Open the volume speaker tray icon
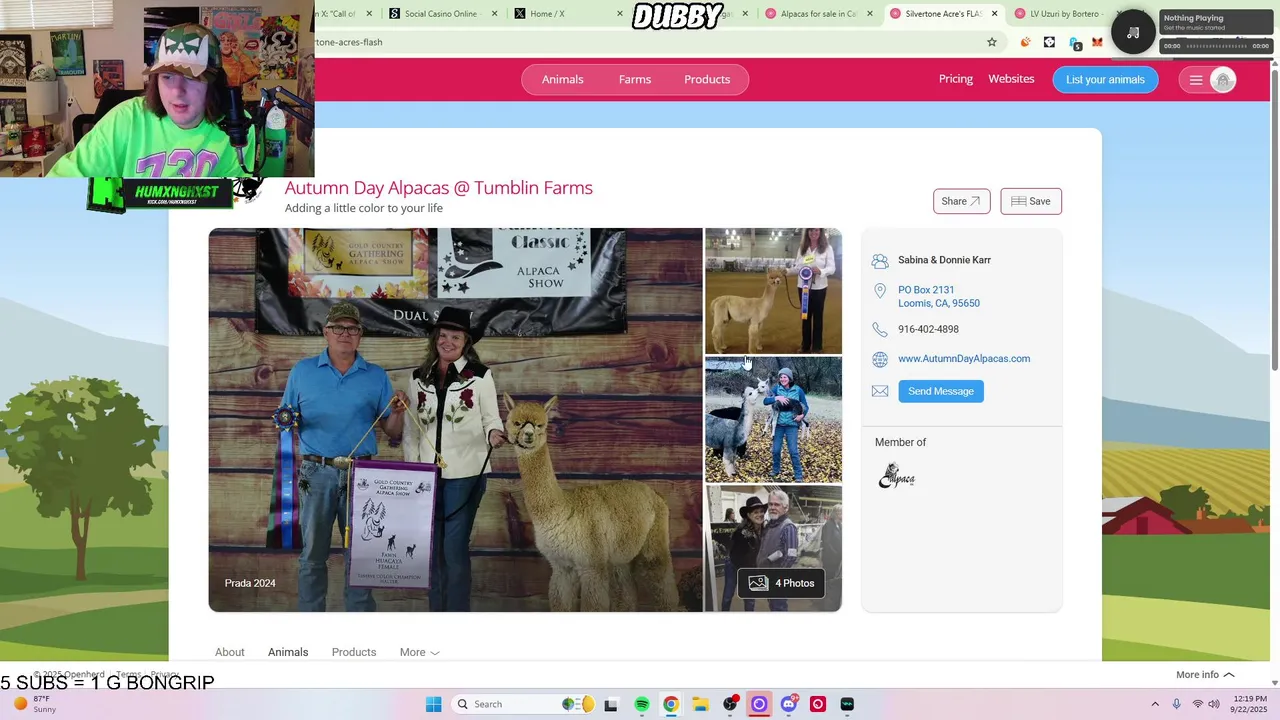Image resolution: width=1280 pixels, height=720 pixels. click(1214, 704)
